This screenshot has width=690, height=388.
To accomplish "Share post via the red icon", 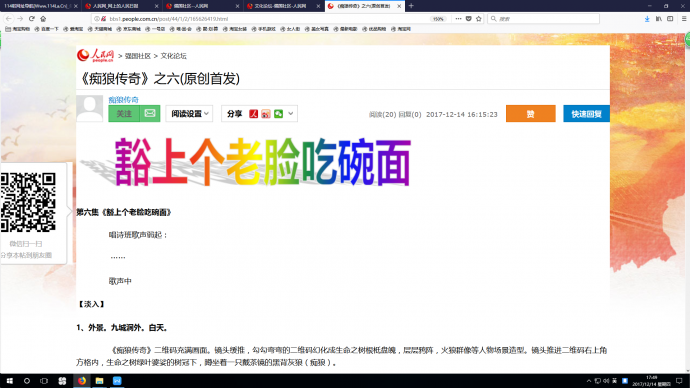I will [253, 114].
